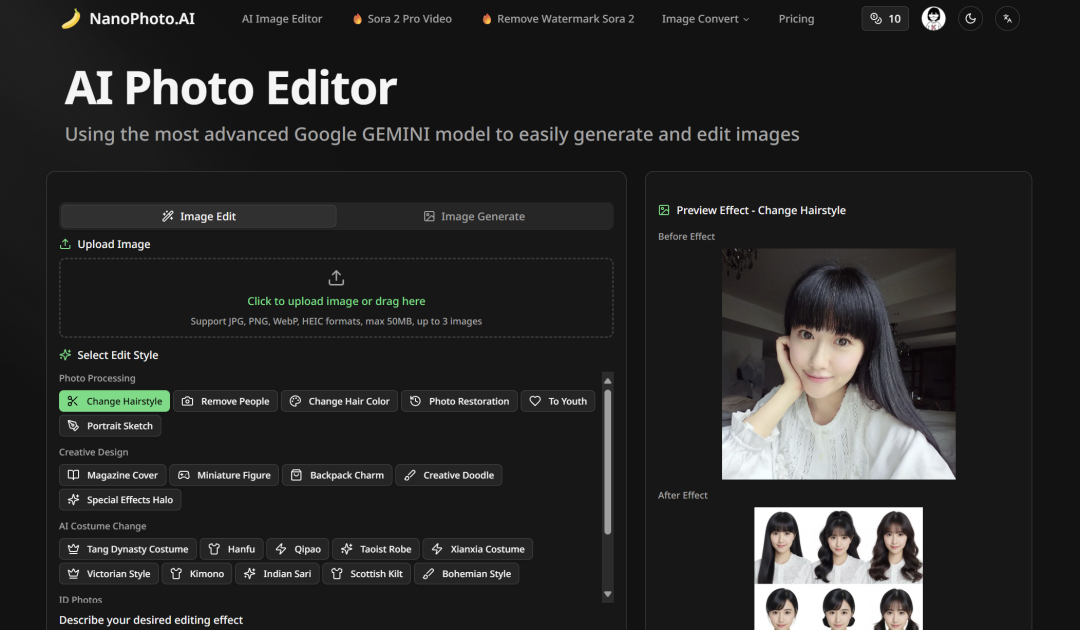Pick the Change Hair Color option
The image size is (1080, 630).
(339, 401)
